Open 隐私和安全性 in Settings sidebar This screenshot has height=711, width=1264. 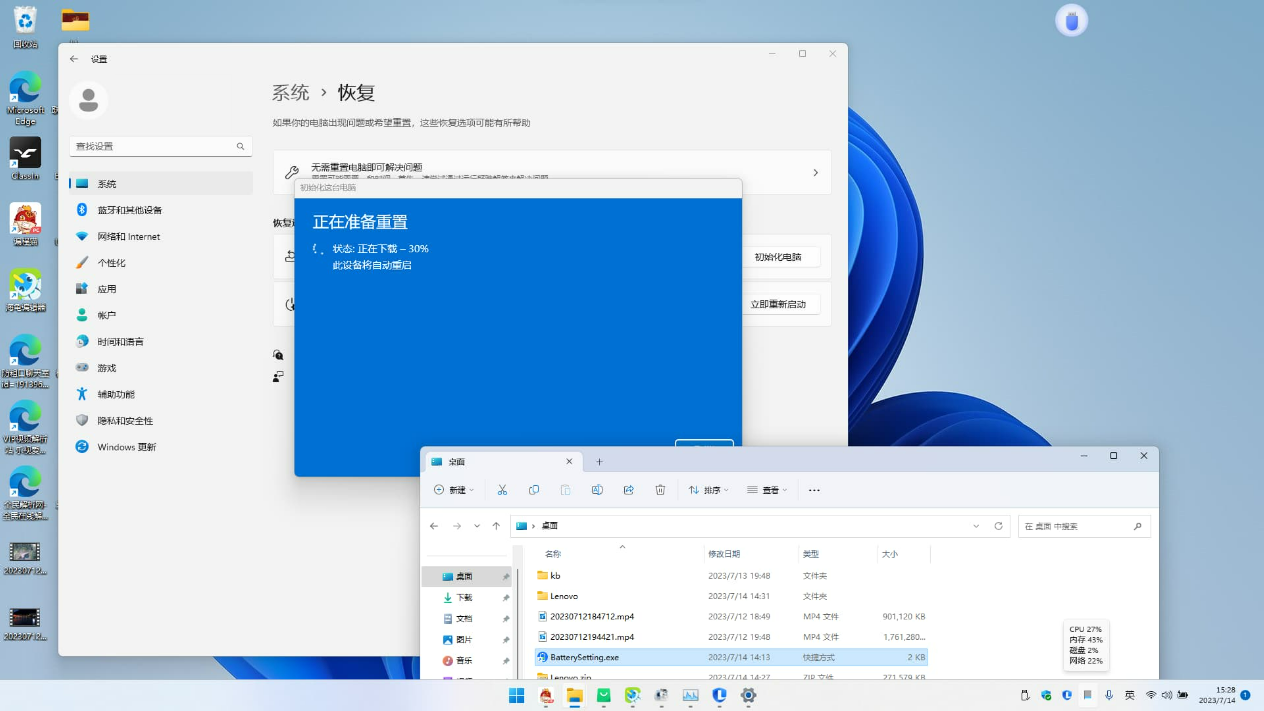(160, 421)
